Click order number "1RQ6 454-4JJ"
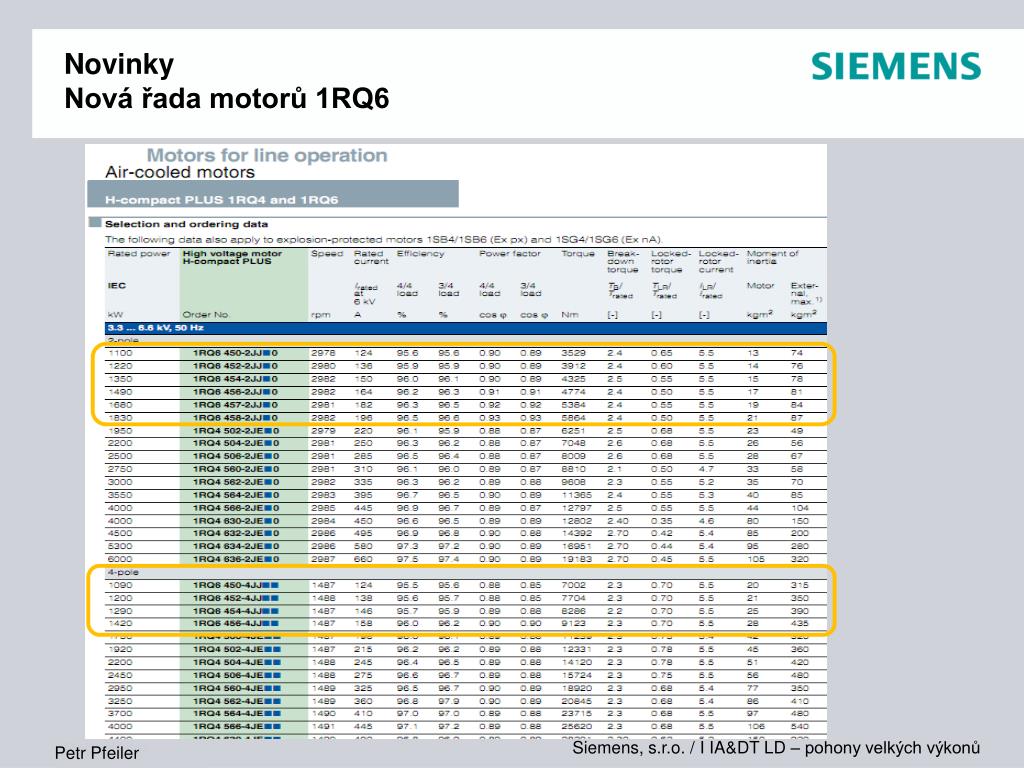This screenshot has width=1024, height=768. 236,611
